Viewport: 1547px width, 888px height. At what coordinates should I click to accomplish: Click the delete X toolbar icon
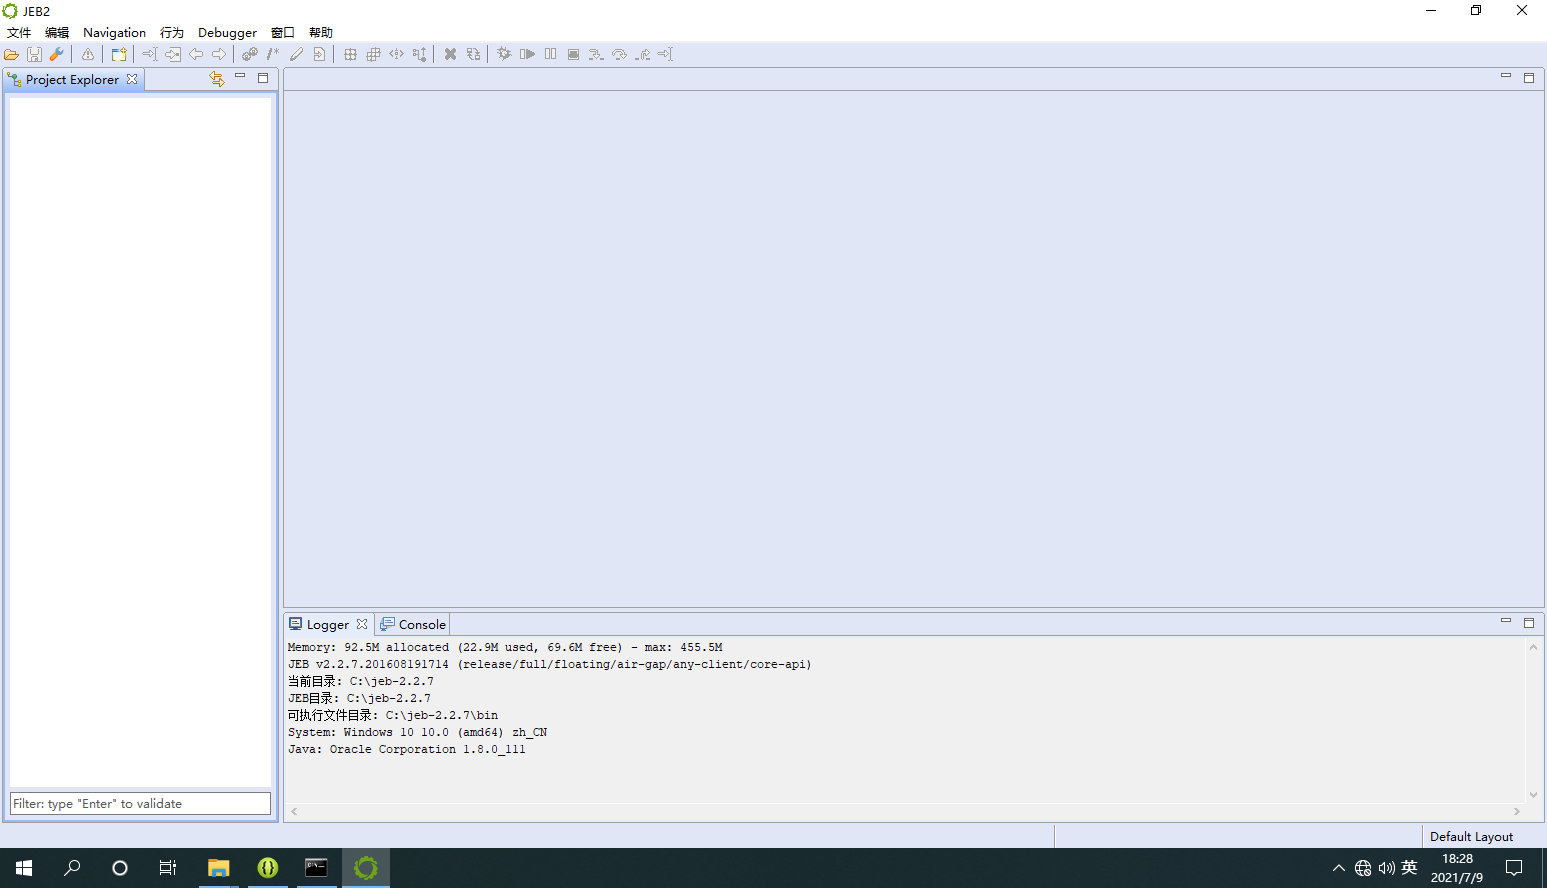pyautogui.click(x=450, y=55)
